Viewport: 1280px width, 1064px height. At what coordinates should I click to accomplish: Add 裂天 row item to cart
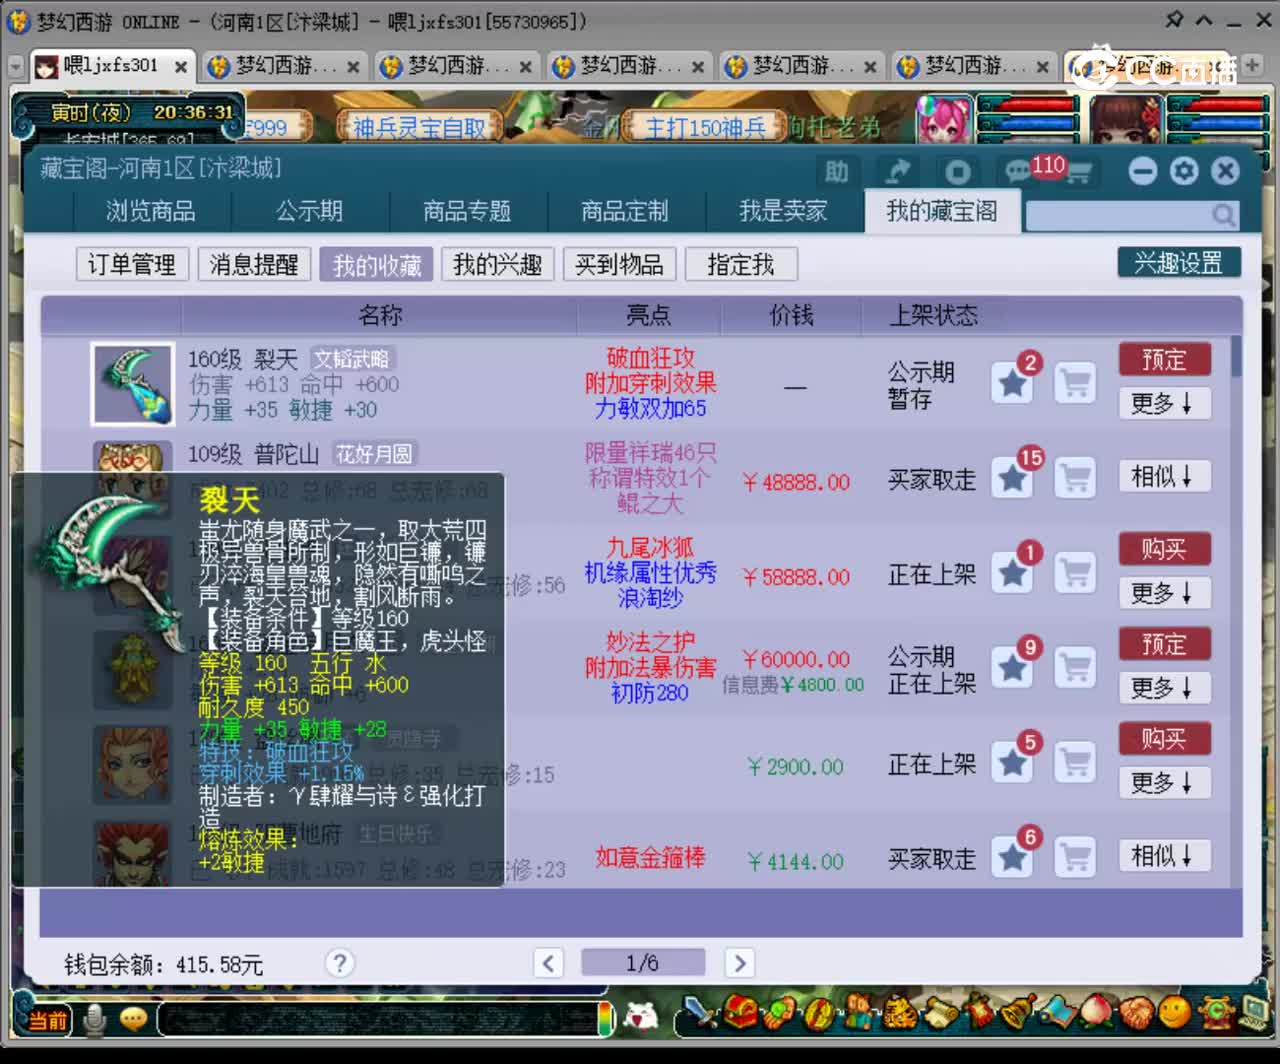tap(1075, 383)
